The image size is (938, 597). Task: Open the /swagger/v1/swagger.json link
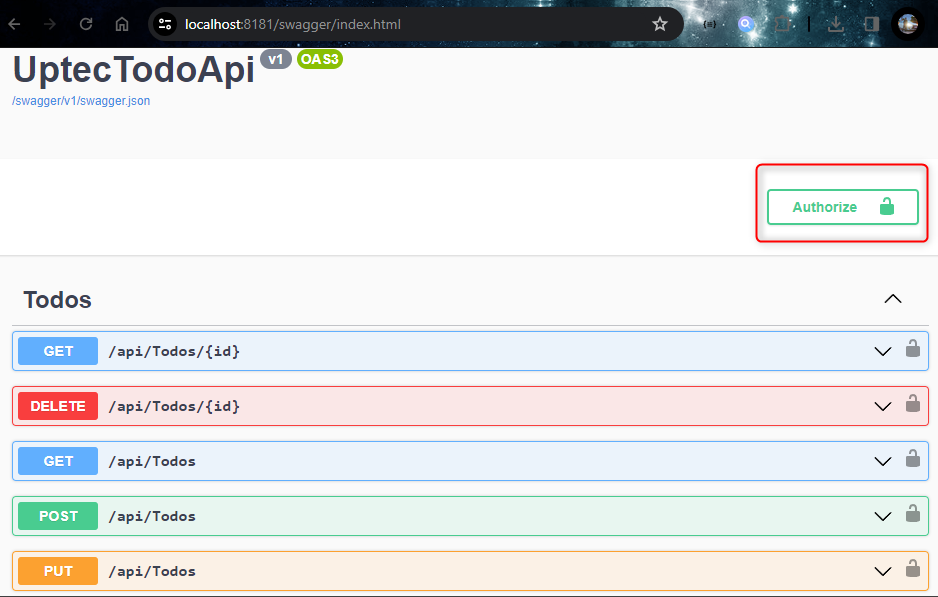81,101
